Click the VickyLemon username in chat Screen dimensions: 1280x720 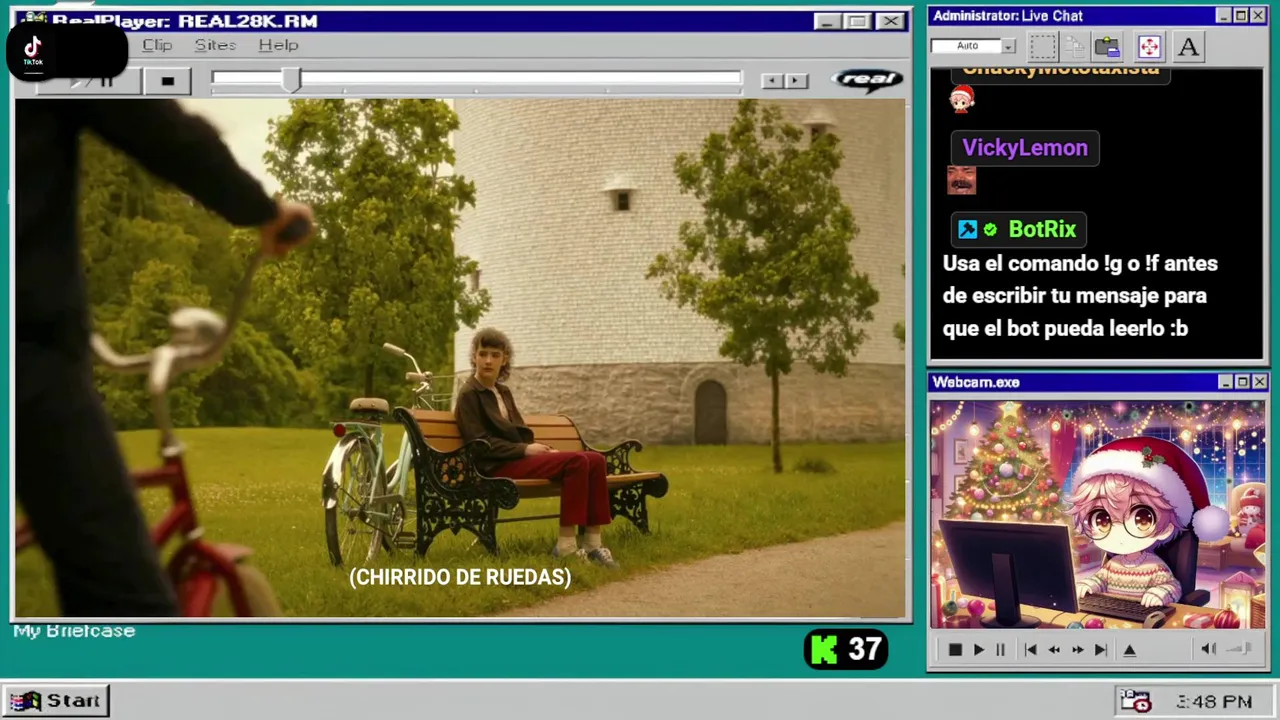tap(1025, 148)
